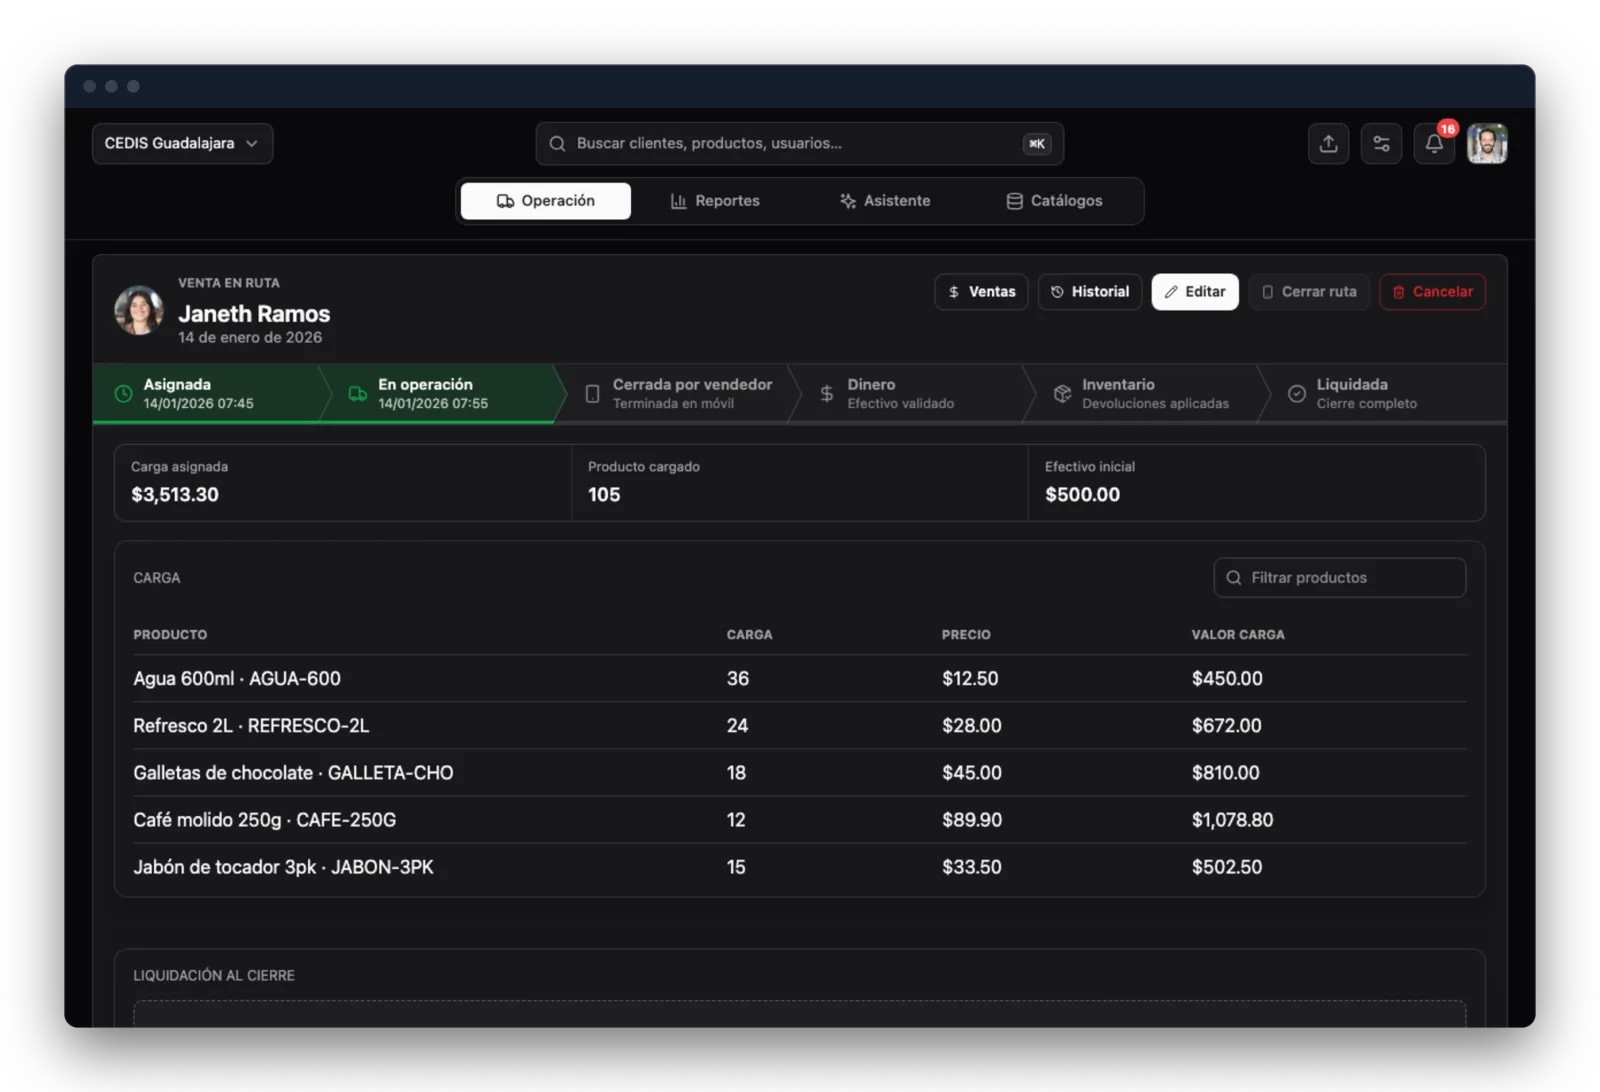Viewport: 1600px width, 1092px height.
Task: Click the Editar button
Action: pos(1195,292)
